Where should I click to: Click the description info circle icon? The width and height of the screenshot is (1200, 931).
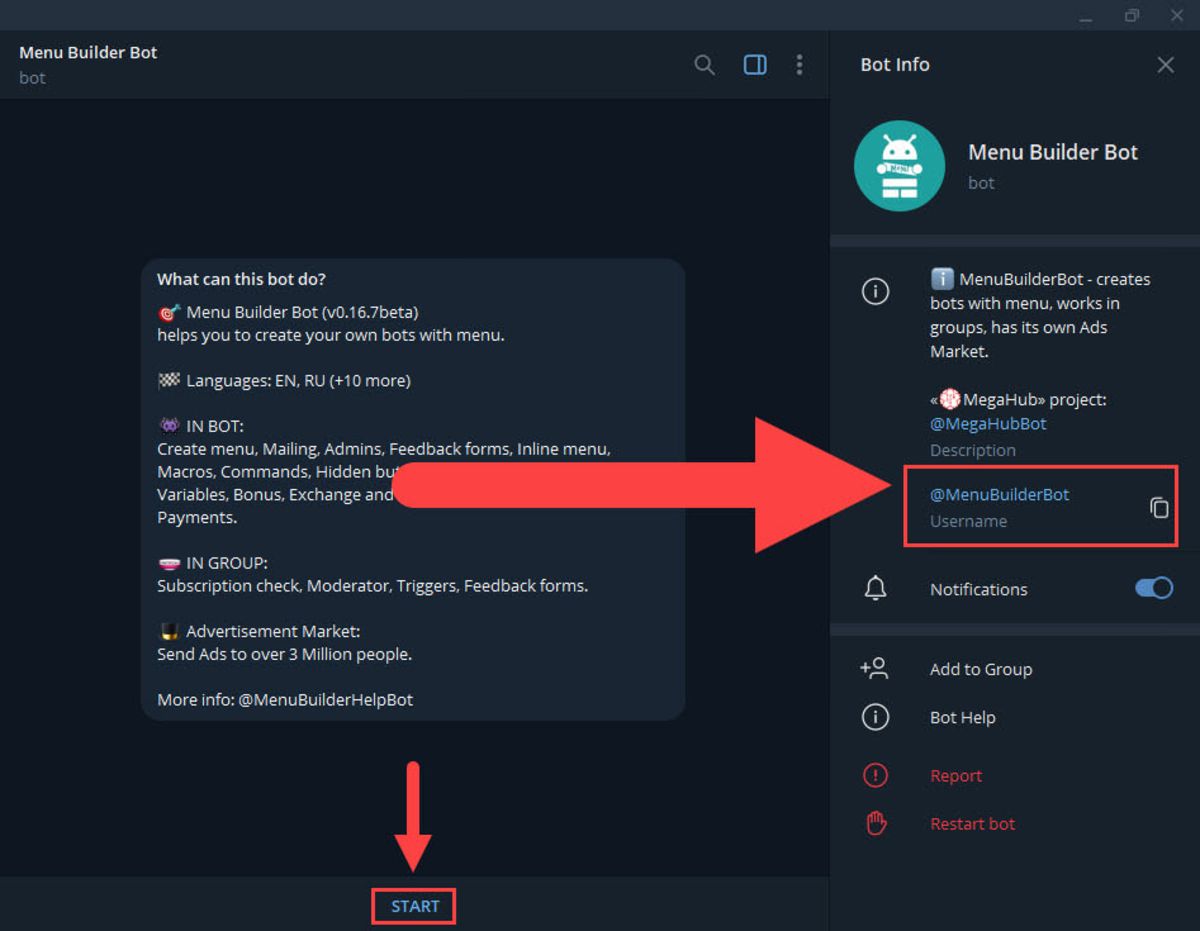875,292
